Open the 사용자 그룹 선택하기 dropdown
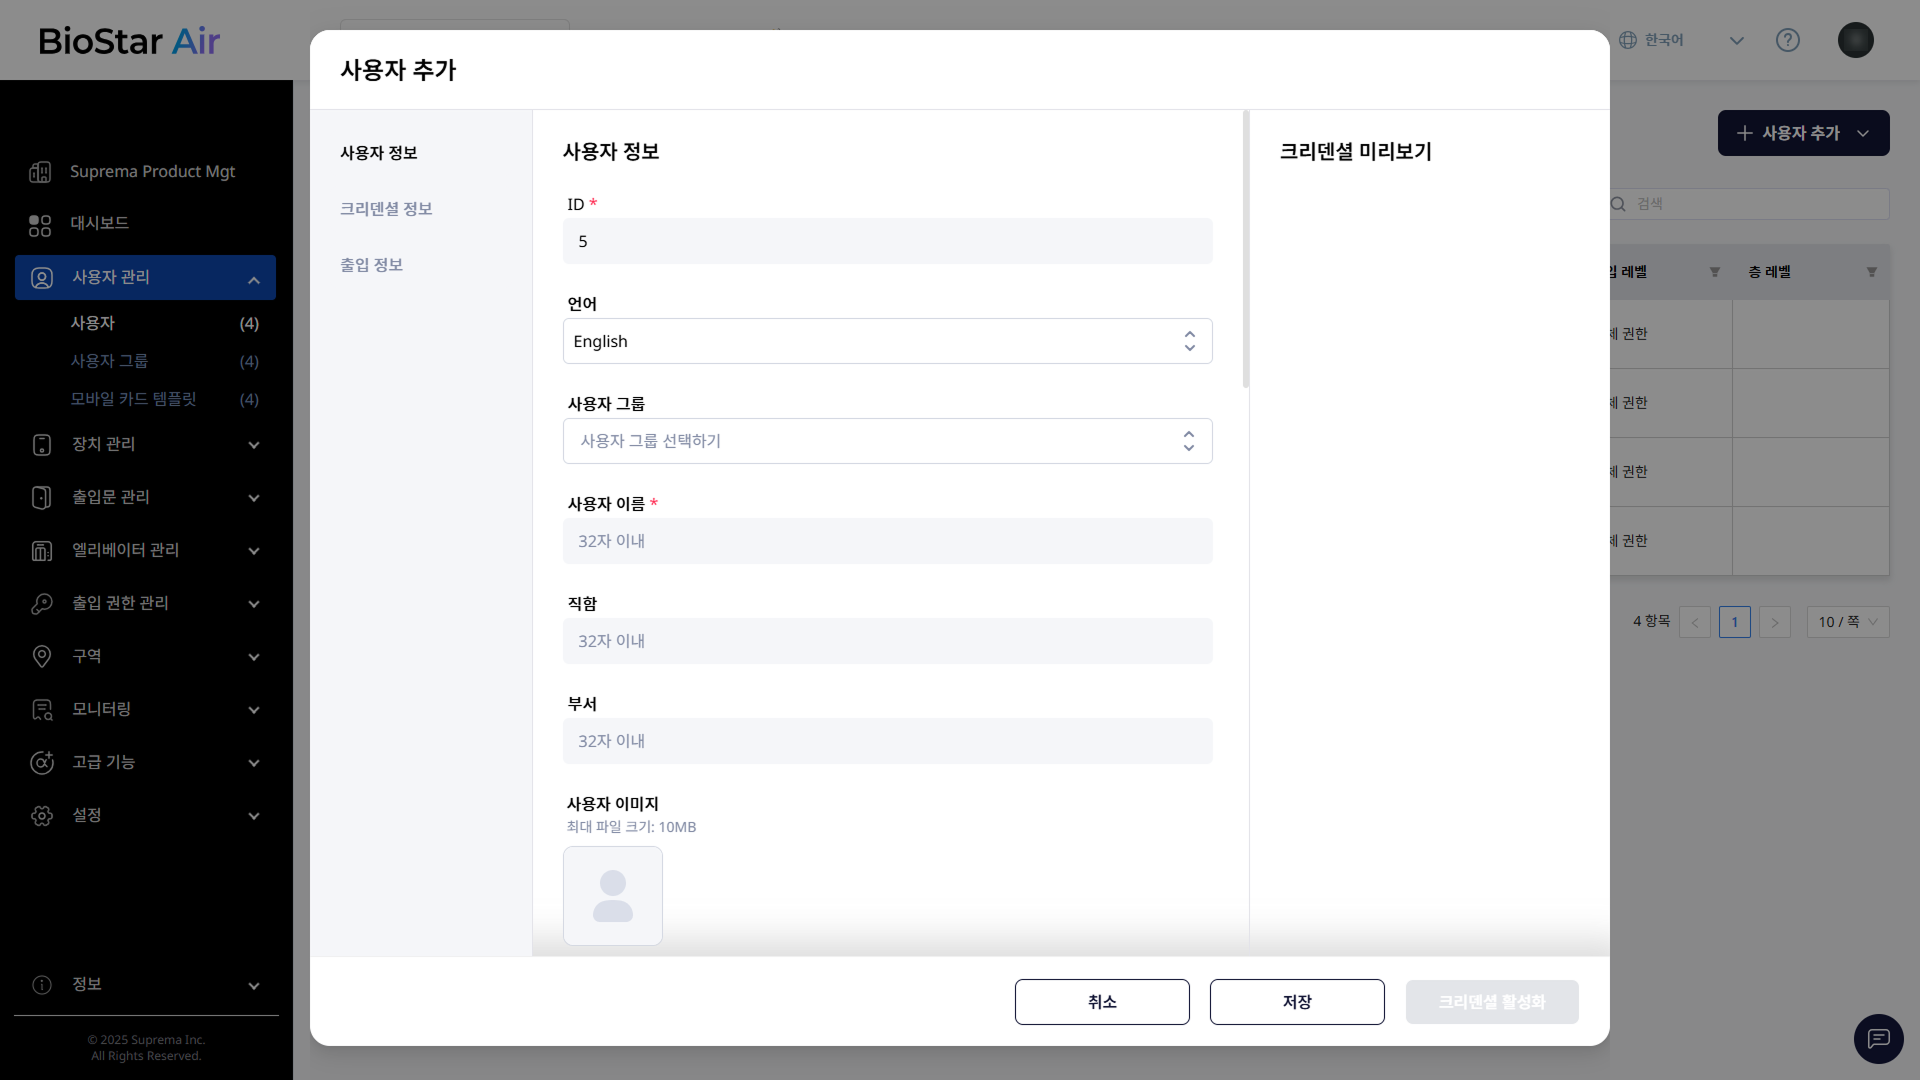 887,441
